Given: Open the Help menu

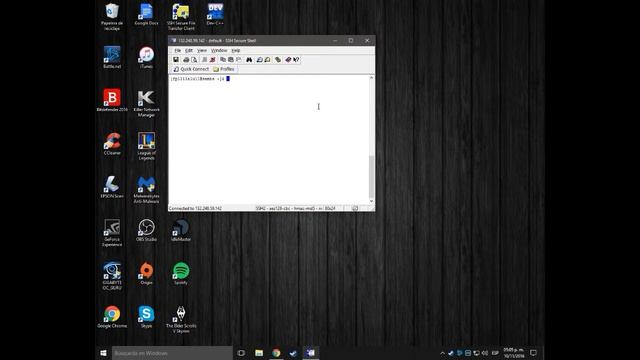Looking at the screenshot, I should (236, 50).
